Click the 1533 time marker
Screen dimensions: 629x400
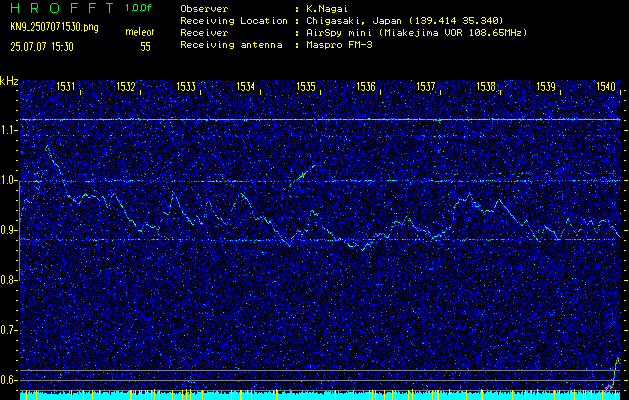[186, 86]
